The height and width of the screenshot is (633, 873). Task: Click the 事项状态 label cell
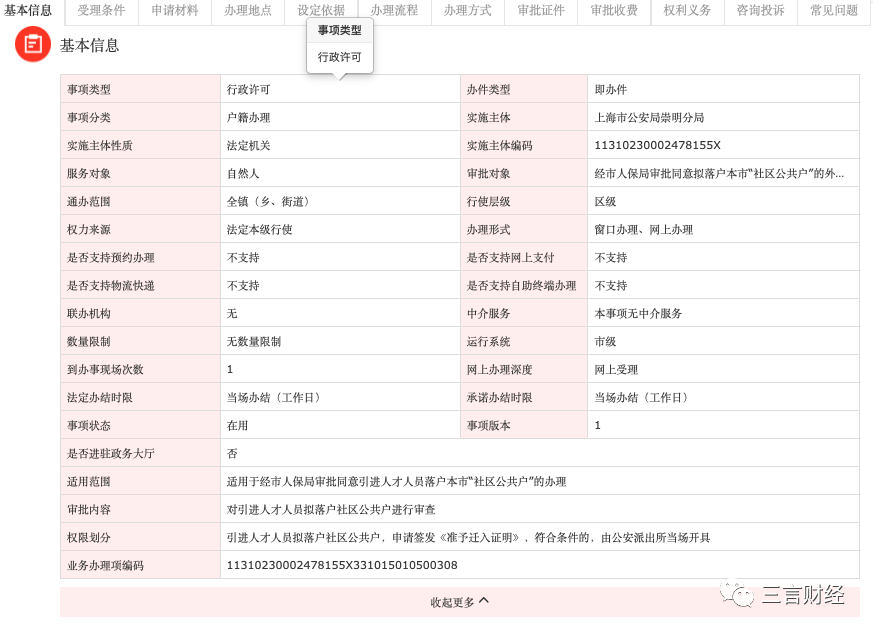140,425
